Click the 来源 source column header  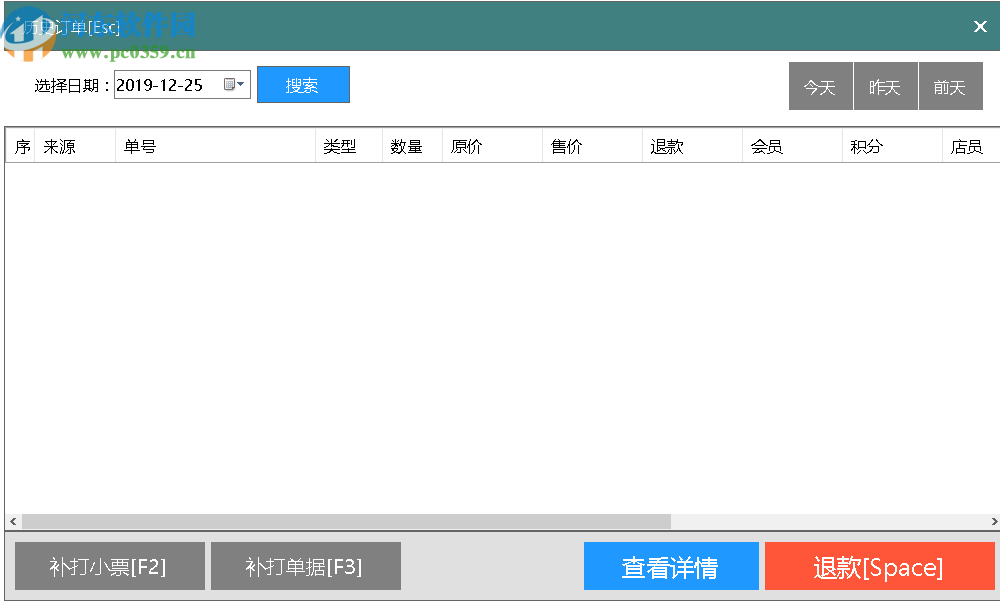[63, 146]
